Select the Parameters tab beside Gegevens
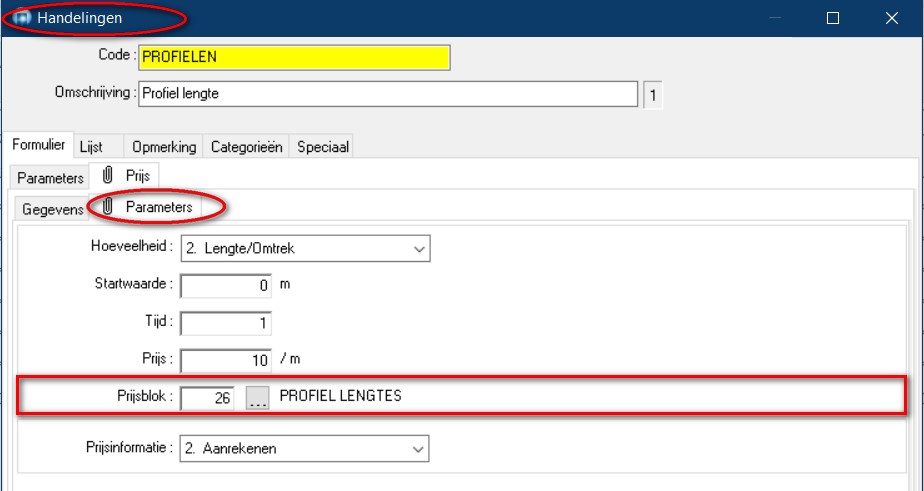This screenshot has height=491, width=924. 147,207
